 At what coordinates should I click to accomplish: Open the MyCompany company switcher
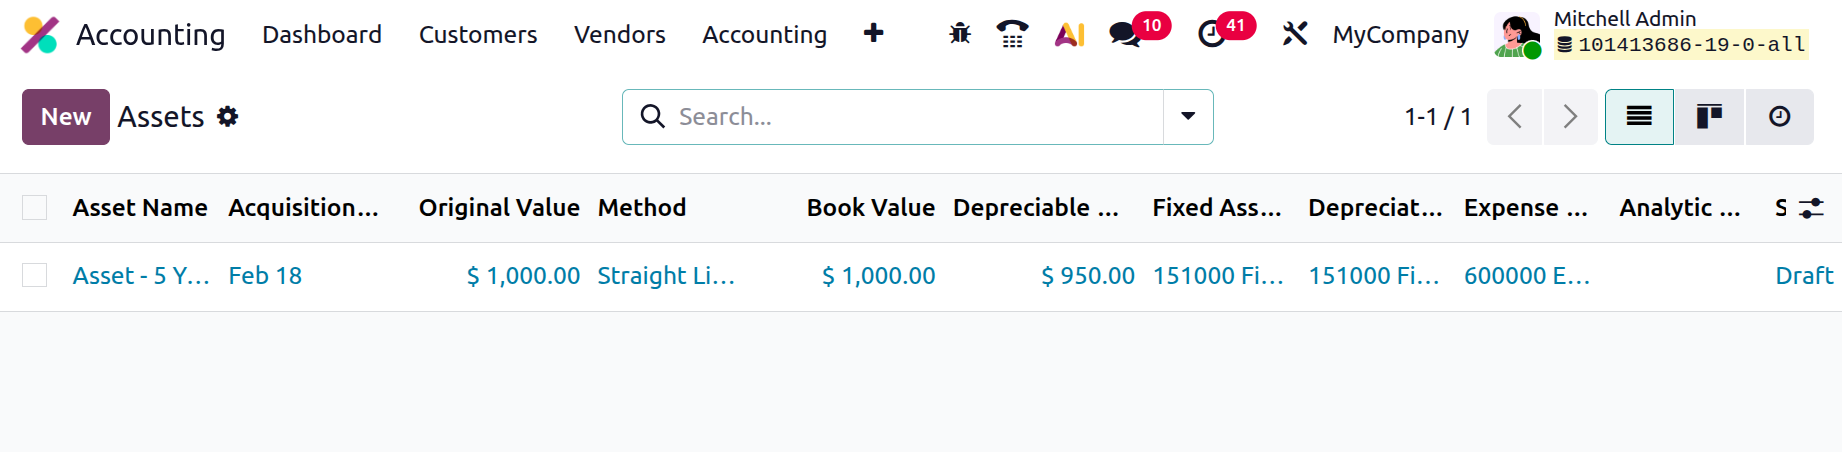(1400, 35)
